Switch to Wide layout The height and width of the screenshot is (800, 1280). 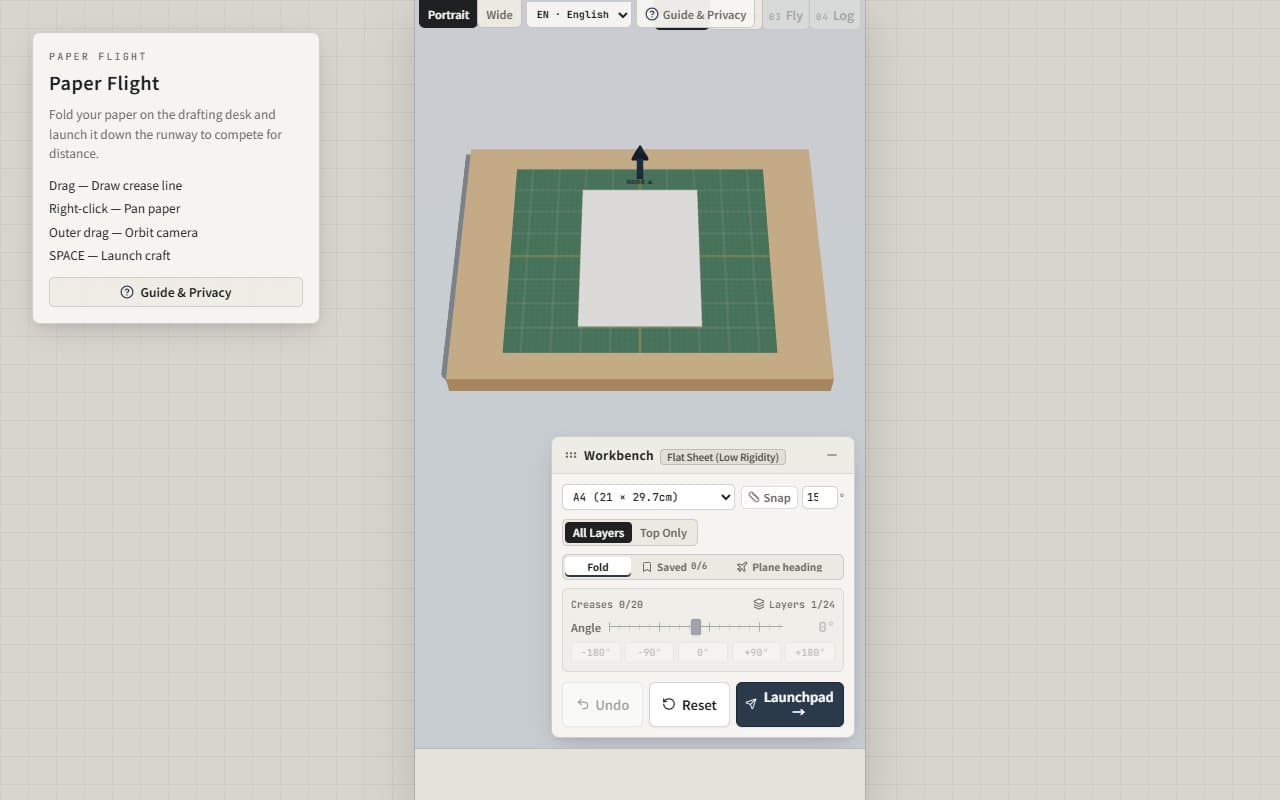point(499,14)
